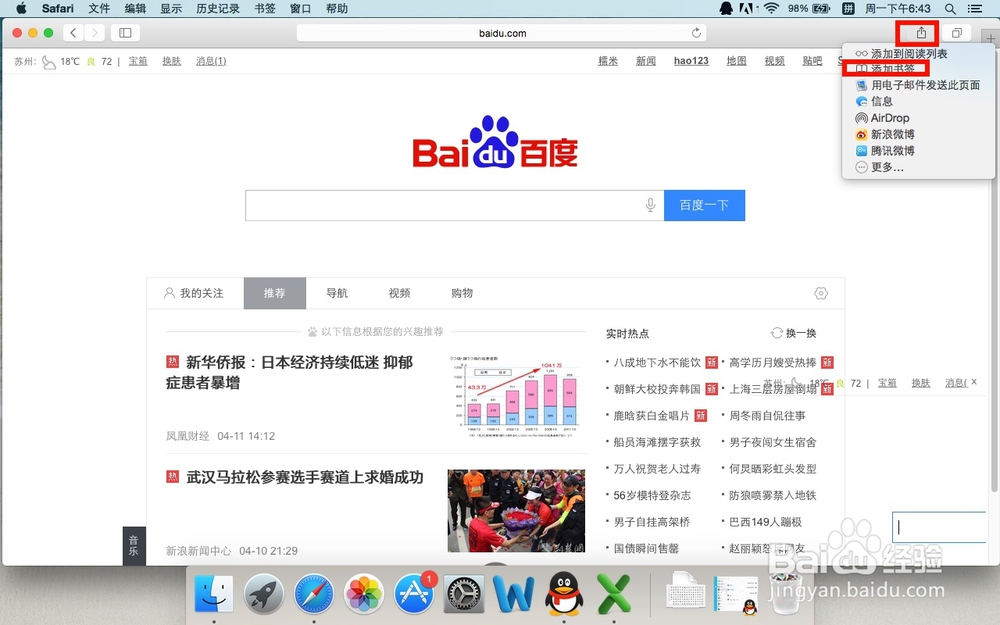1000x625 pixels.
Task: Open the 帮助 menu
Action: (x=337, y=8)
